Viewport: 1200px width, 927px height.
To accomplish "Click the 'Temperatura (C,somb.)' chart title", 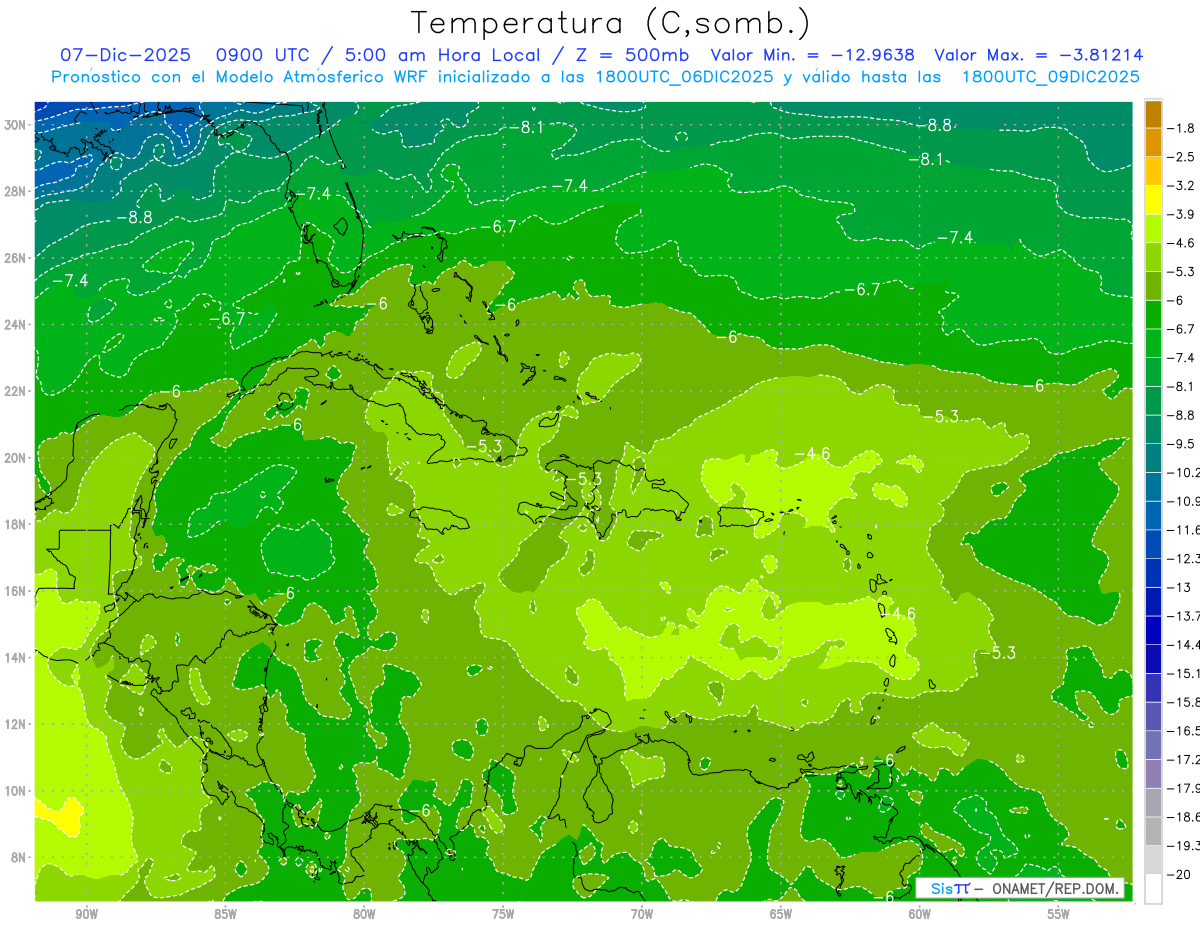I will pos(611,24).
